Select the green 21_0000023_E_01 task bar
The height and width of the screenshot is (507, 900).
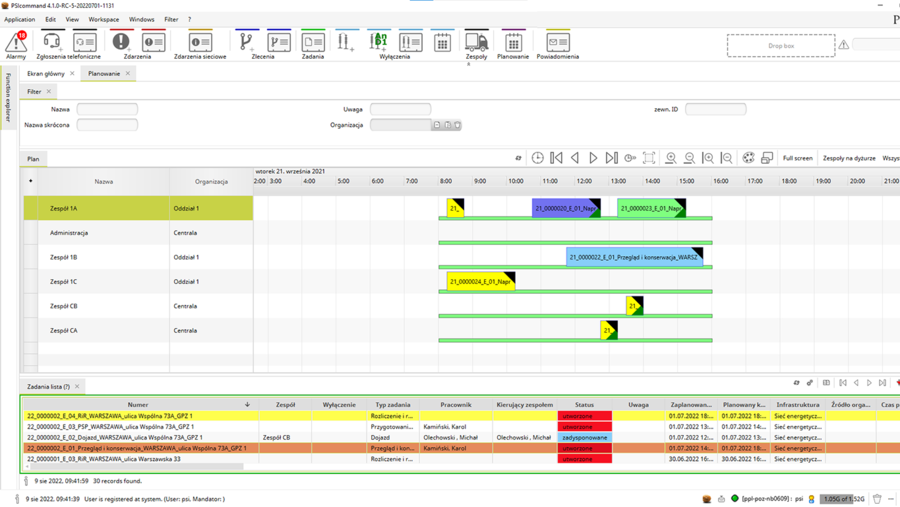pos(651,208)
